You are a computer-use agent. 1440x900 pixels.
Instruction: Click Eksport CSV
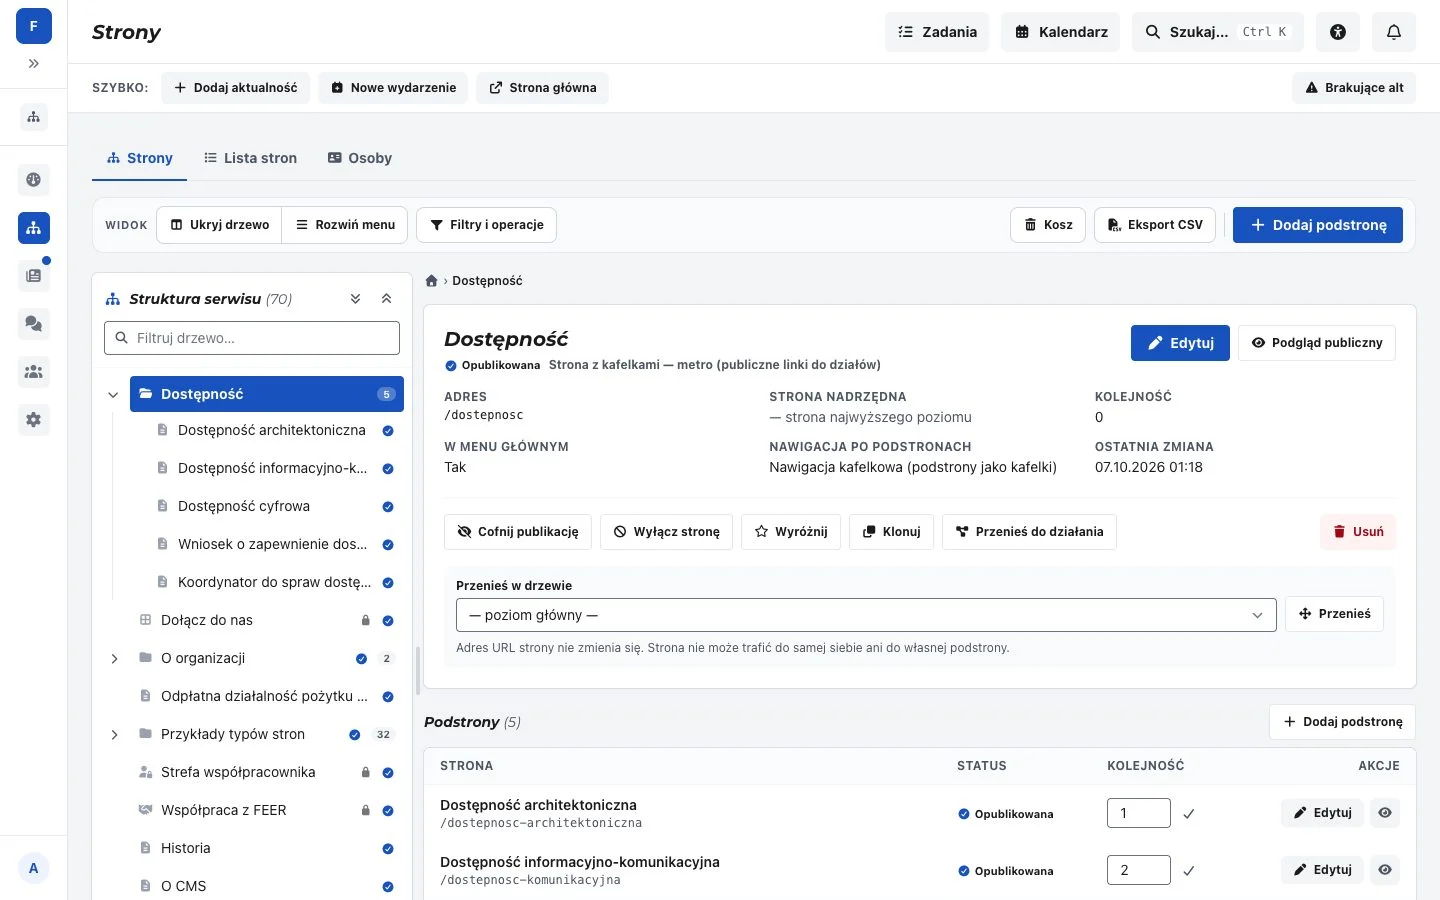tap(1155, 225)
